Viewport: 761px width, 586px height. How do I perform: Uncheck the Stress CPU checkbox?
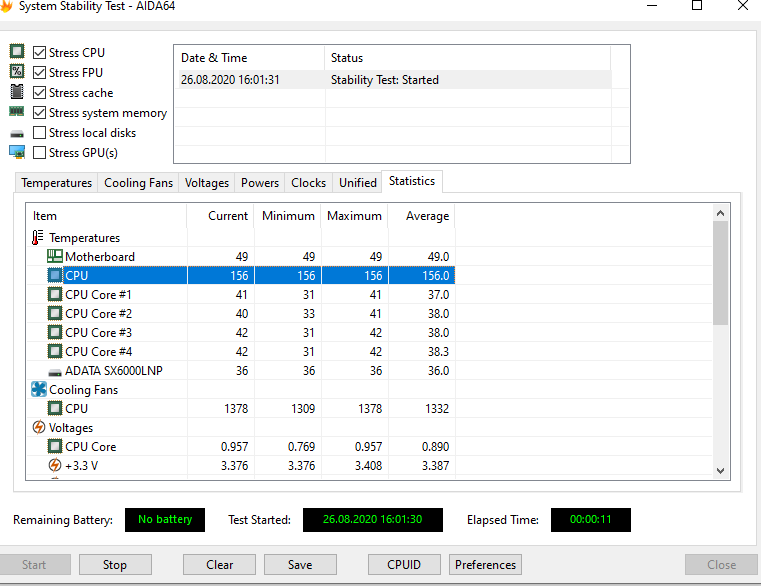pos(39,52)
